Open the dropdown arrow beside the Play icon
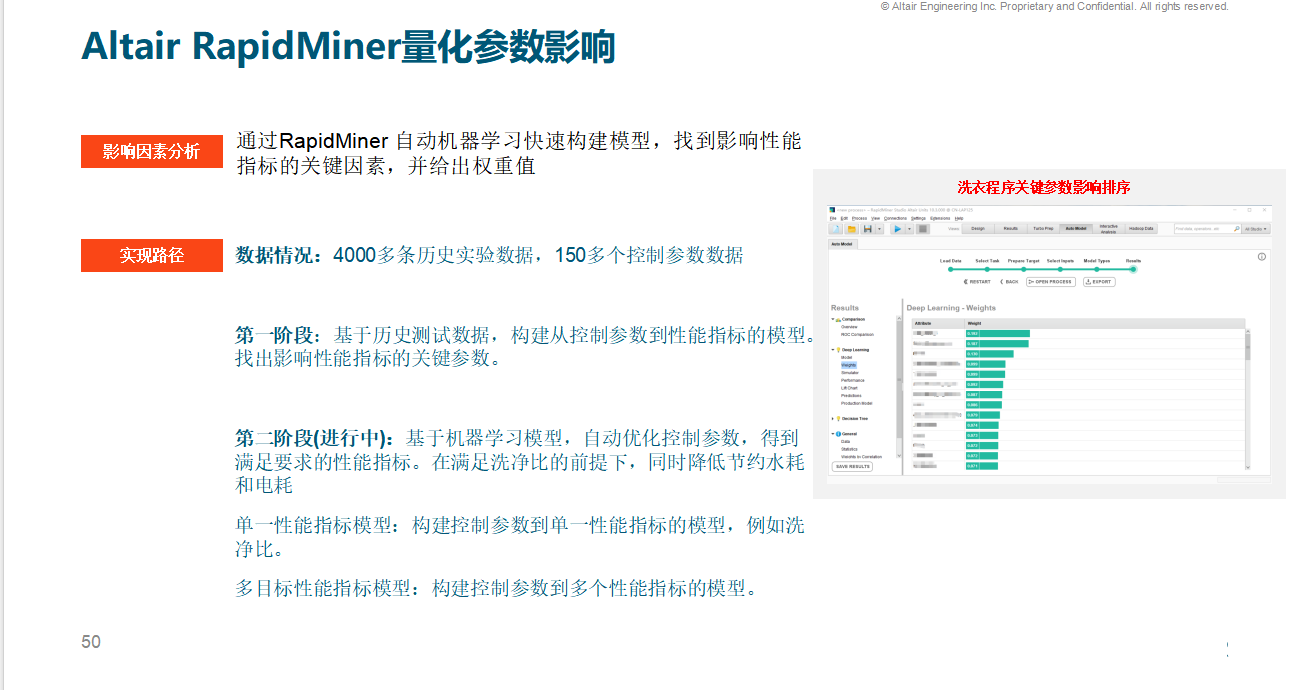This screenshot has height=690, width=1293. [x=910, y=229]
